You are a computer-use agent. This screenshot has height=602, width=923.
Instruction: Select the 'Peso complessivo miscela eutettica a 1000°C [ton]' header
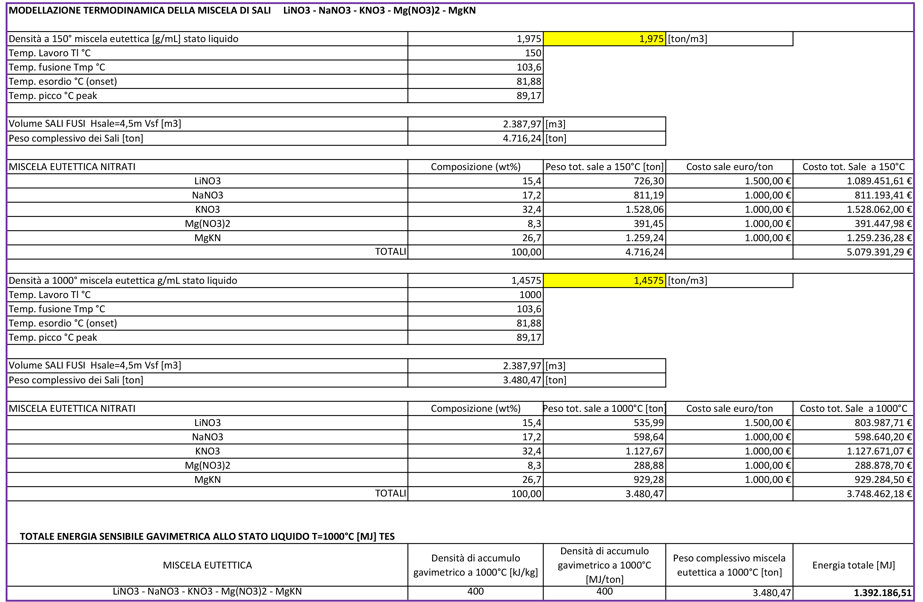click(x=729, y=565)
